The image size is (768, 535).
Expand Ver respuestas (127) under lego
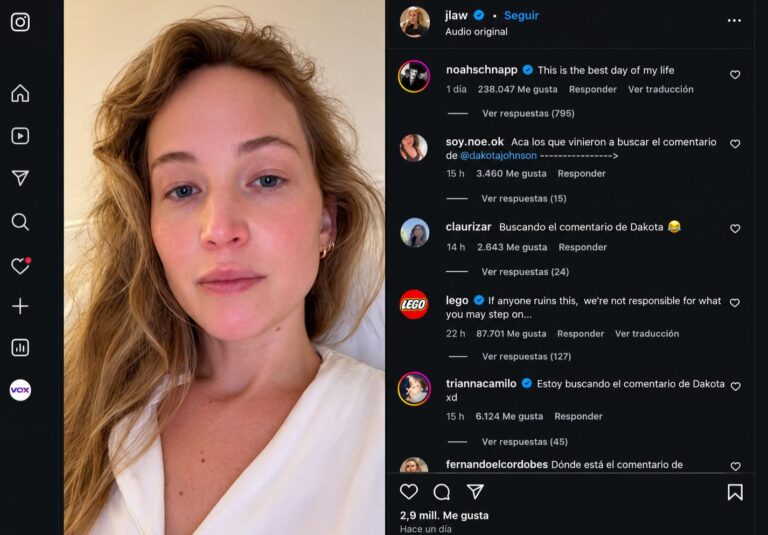point(527,356)
